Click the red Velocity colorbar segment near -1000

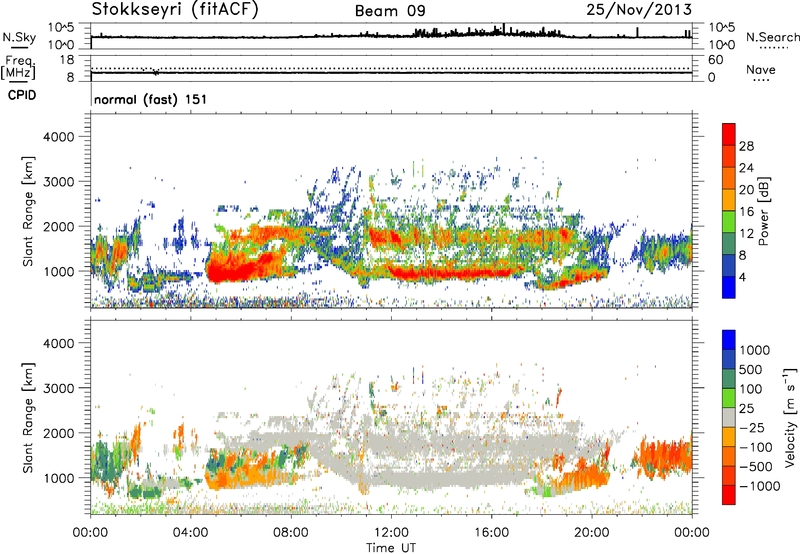[x=729, y=495]
